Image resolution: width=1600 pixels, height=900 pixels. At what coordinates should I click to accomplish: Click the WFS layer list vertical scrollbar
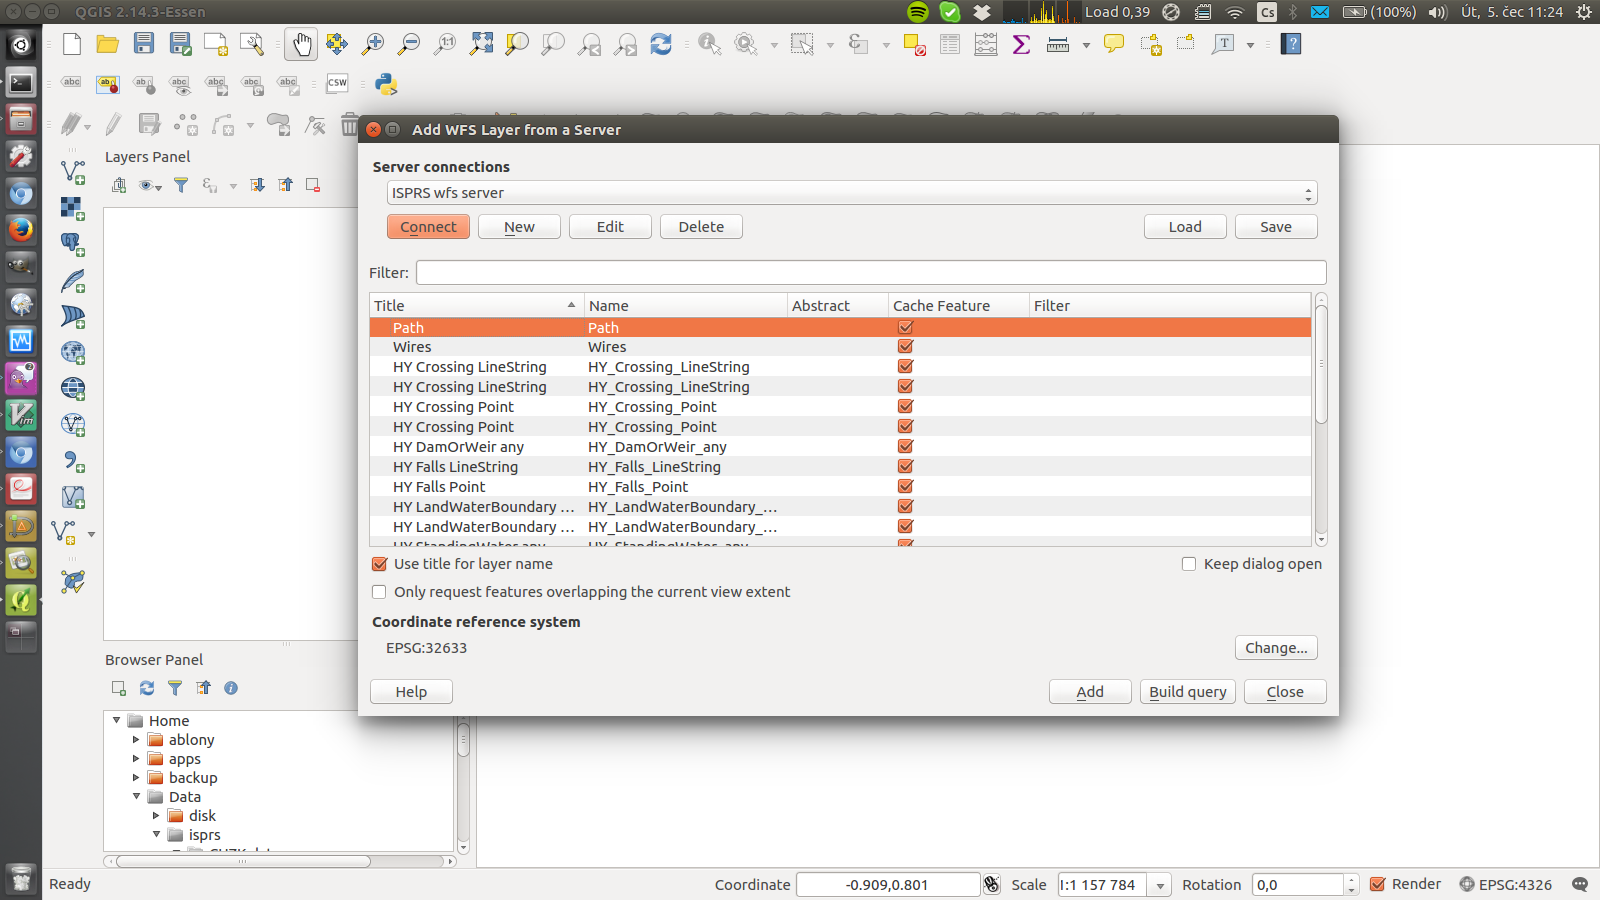pos(1321,420)
